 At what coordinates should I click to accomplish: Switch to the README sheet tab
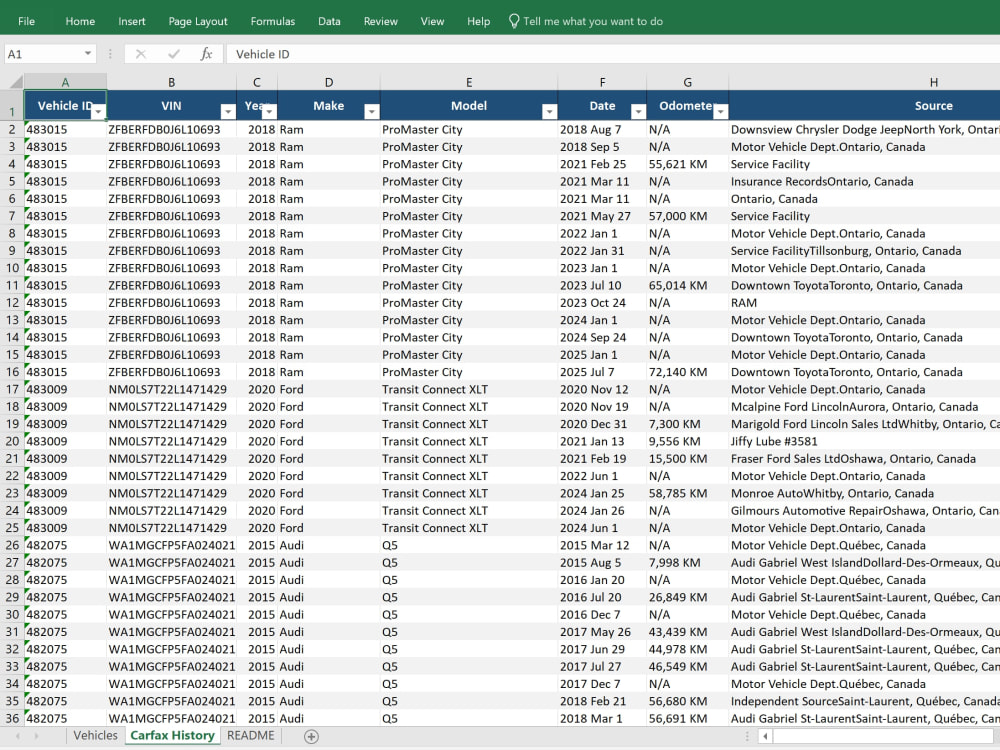click(x=251, y=735)
